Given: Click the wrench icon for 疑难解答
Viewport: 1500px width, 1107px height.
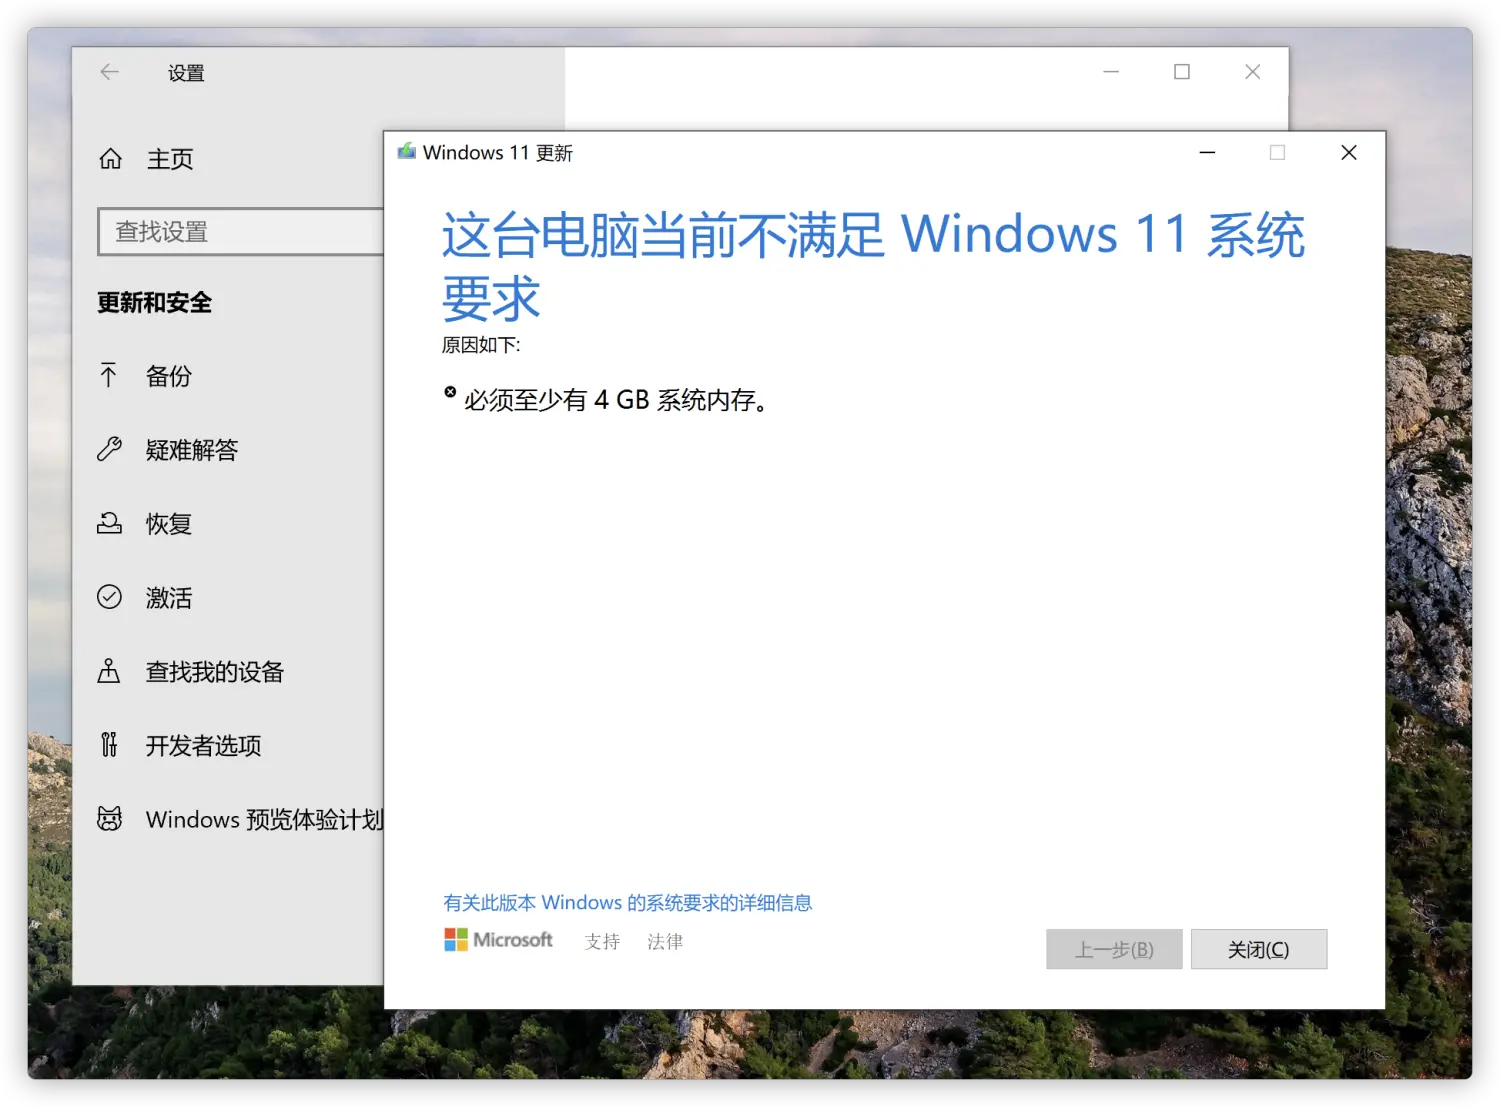Looking at the screenshot, I should point(109,449).
